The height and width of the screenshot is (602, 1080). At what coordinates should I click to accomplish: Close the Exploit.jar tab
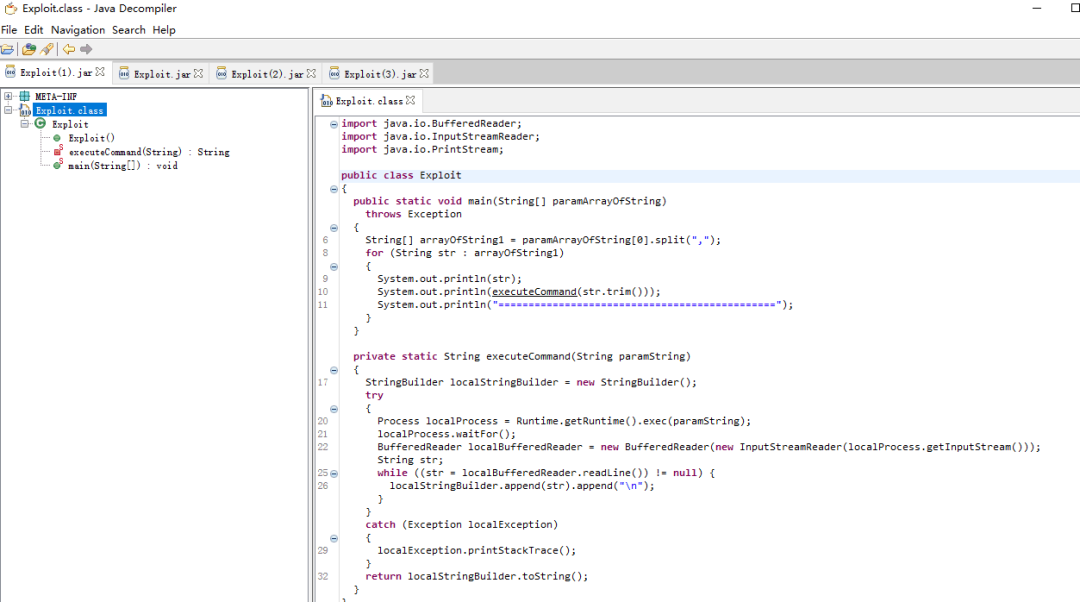198,73
